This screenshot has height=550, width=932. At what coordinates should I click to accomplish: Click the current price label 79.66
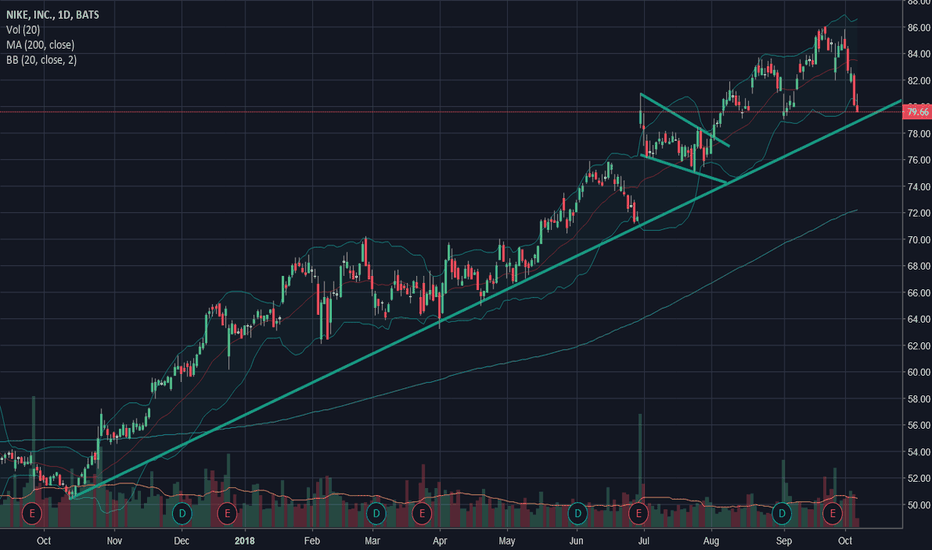click(x=917, y=112)
